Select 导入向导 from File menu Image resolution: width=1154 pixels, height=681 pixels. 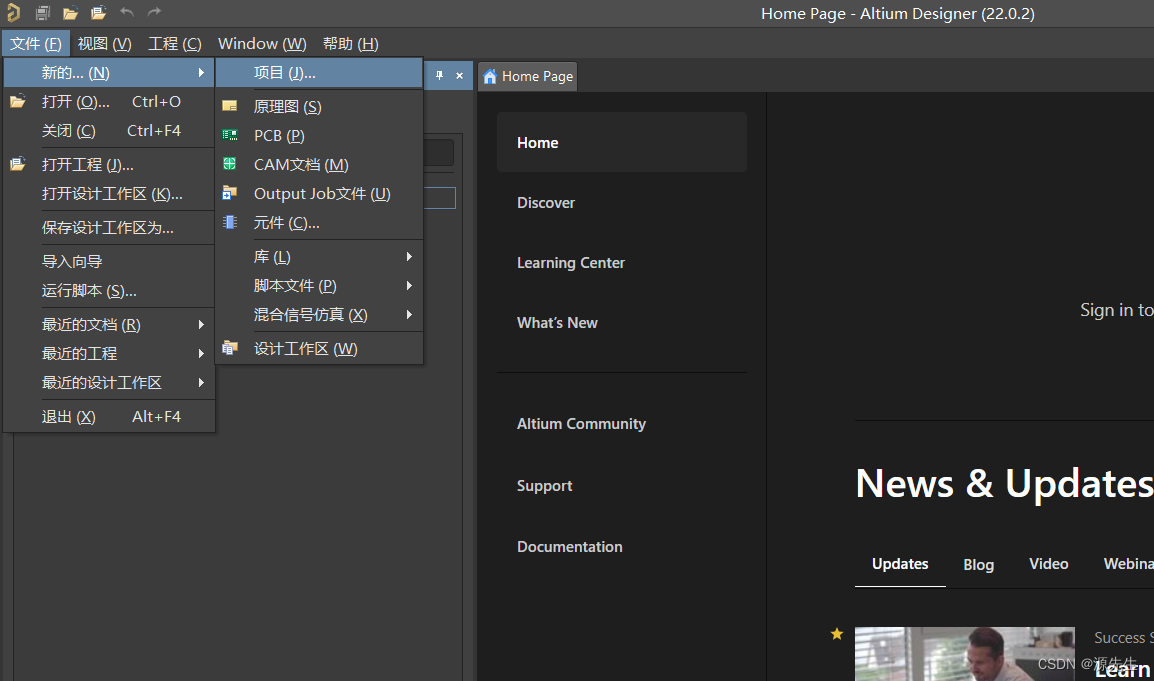coord(109,261)
